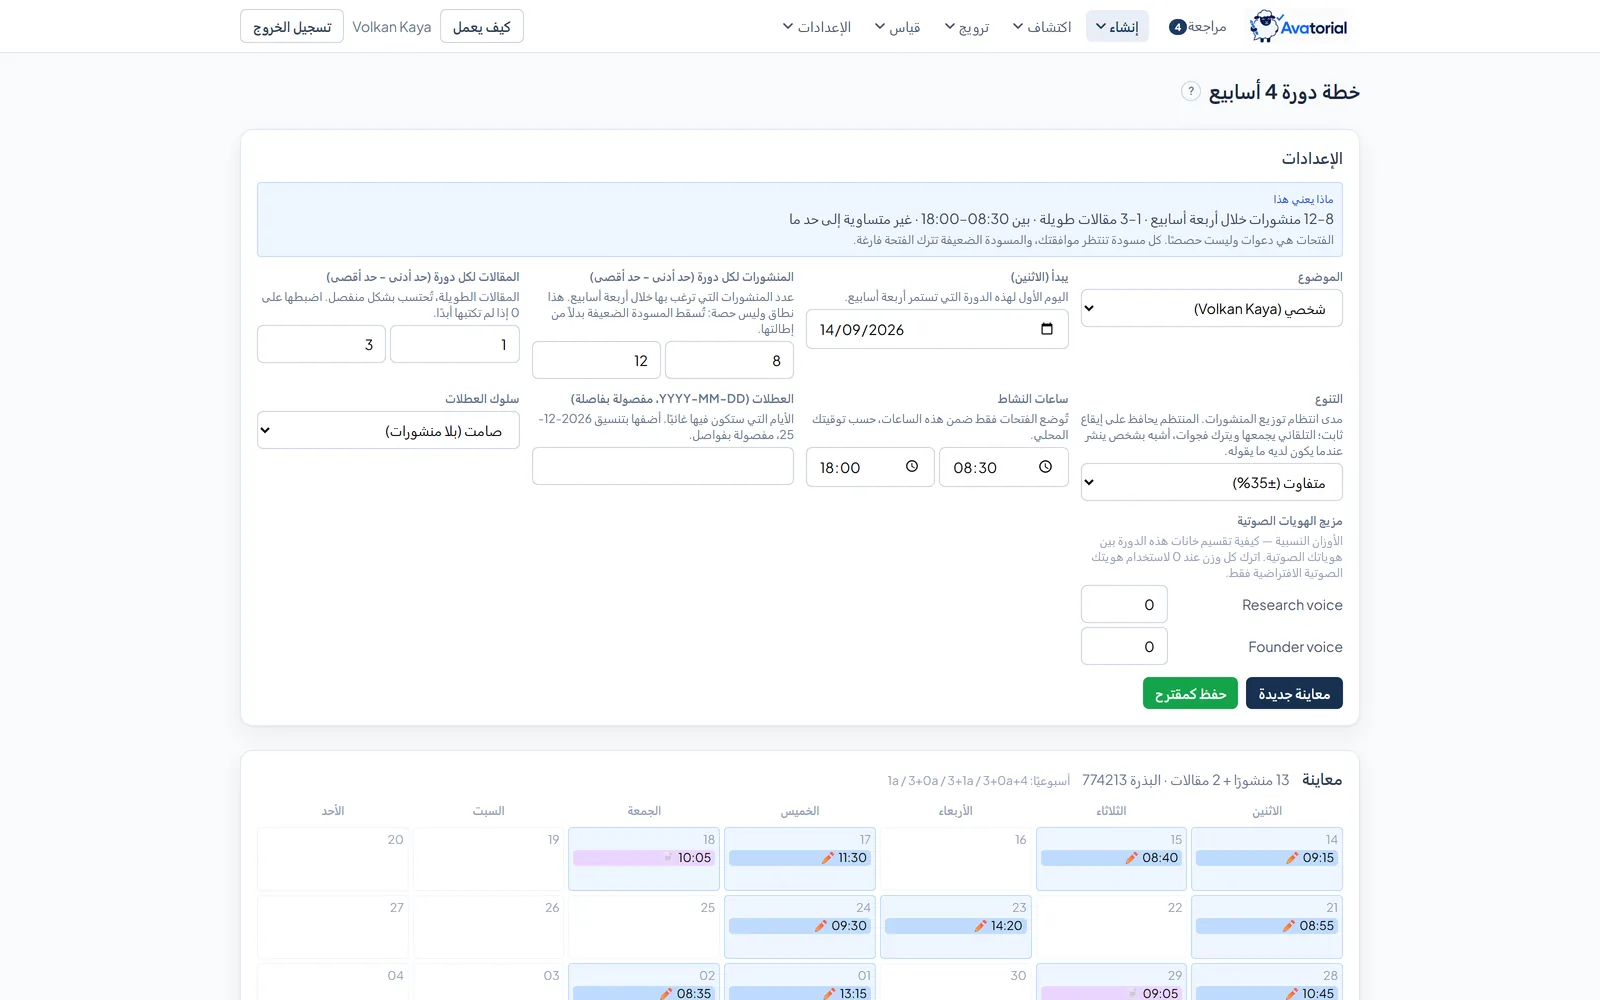Click the تسجيل الخروج logout button
This screenshot has width=1600, height=1000.
[292, 27]
